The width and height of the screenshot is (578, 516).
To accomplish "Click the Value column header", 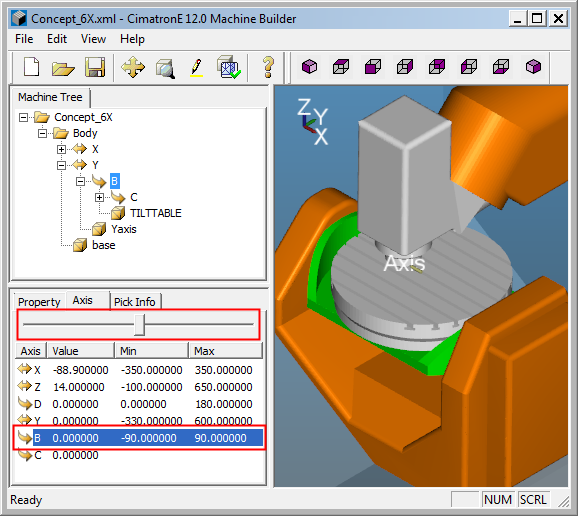I will click(x=81, y=351).
